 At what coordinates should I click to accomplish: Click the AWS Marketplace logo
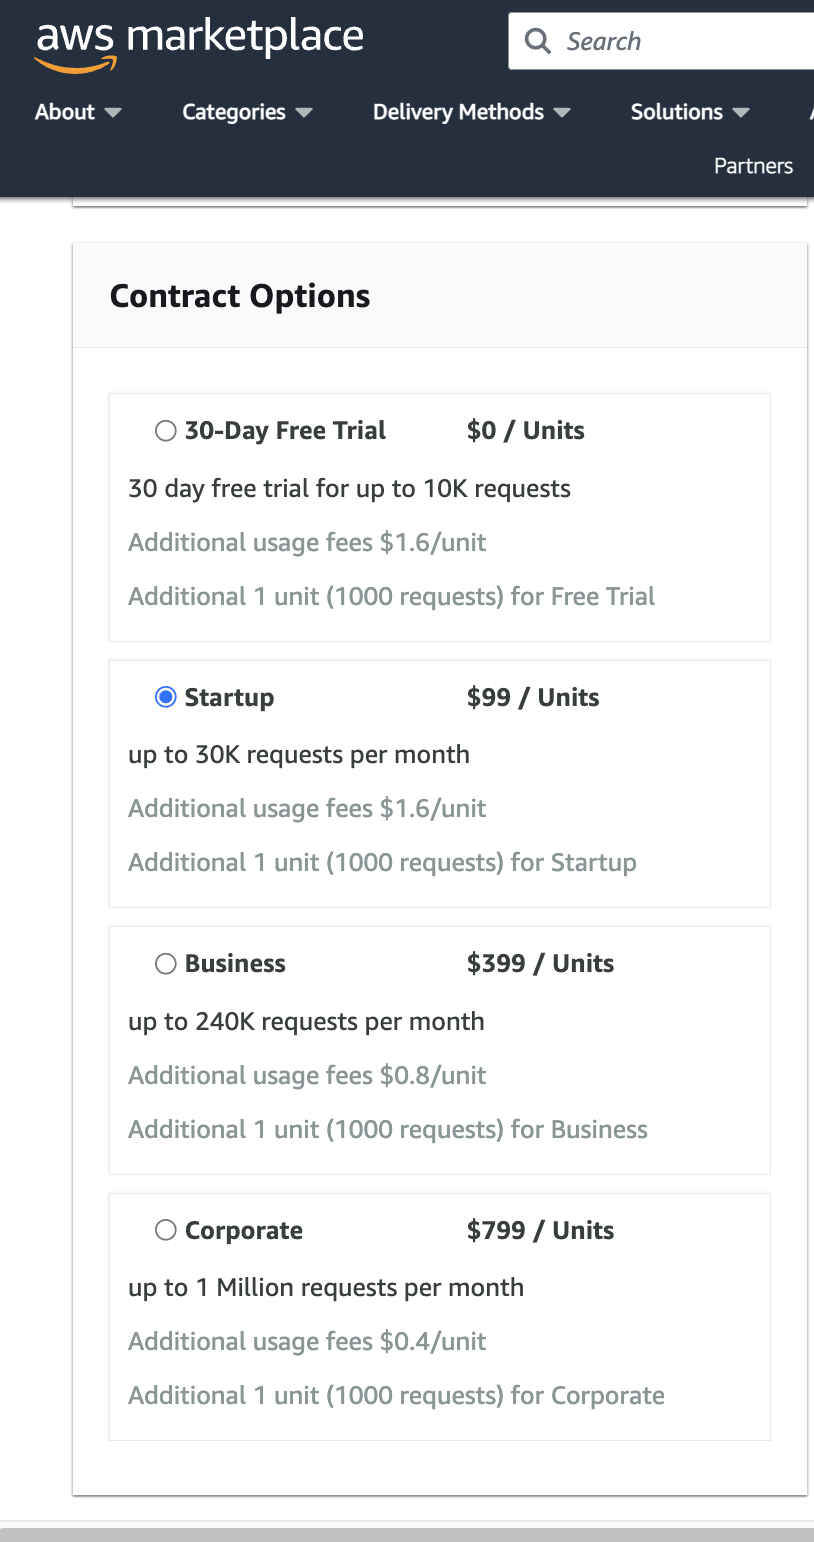pyautogui.click(x=200, y=44)
